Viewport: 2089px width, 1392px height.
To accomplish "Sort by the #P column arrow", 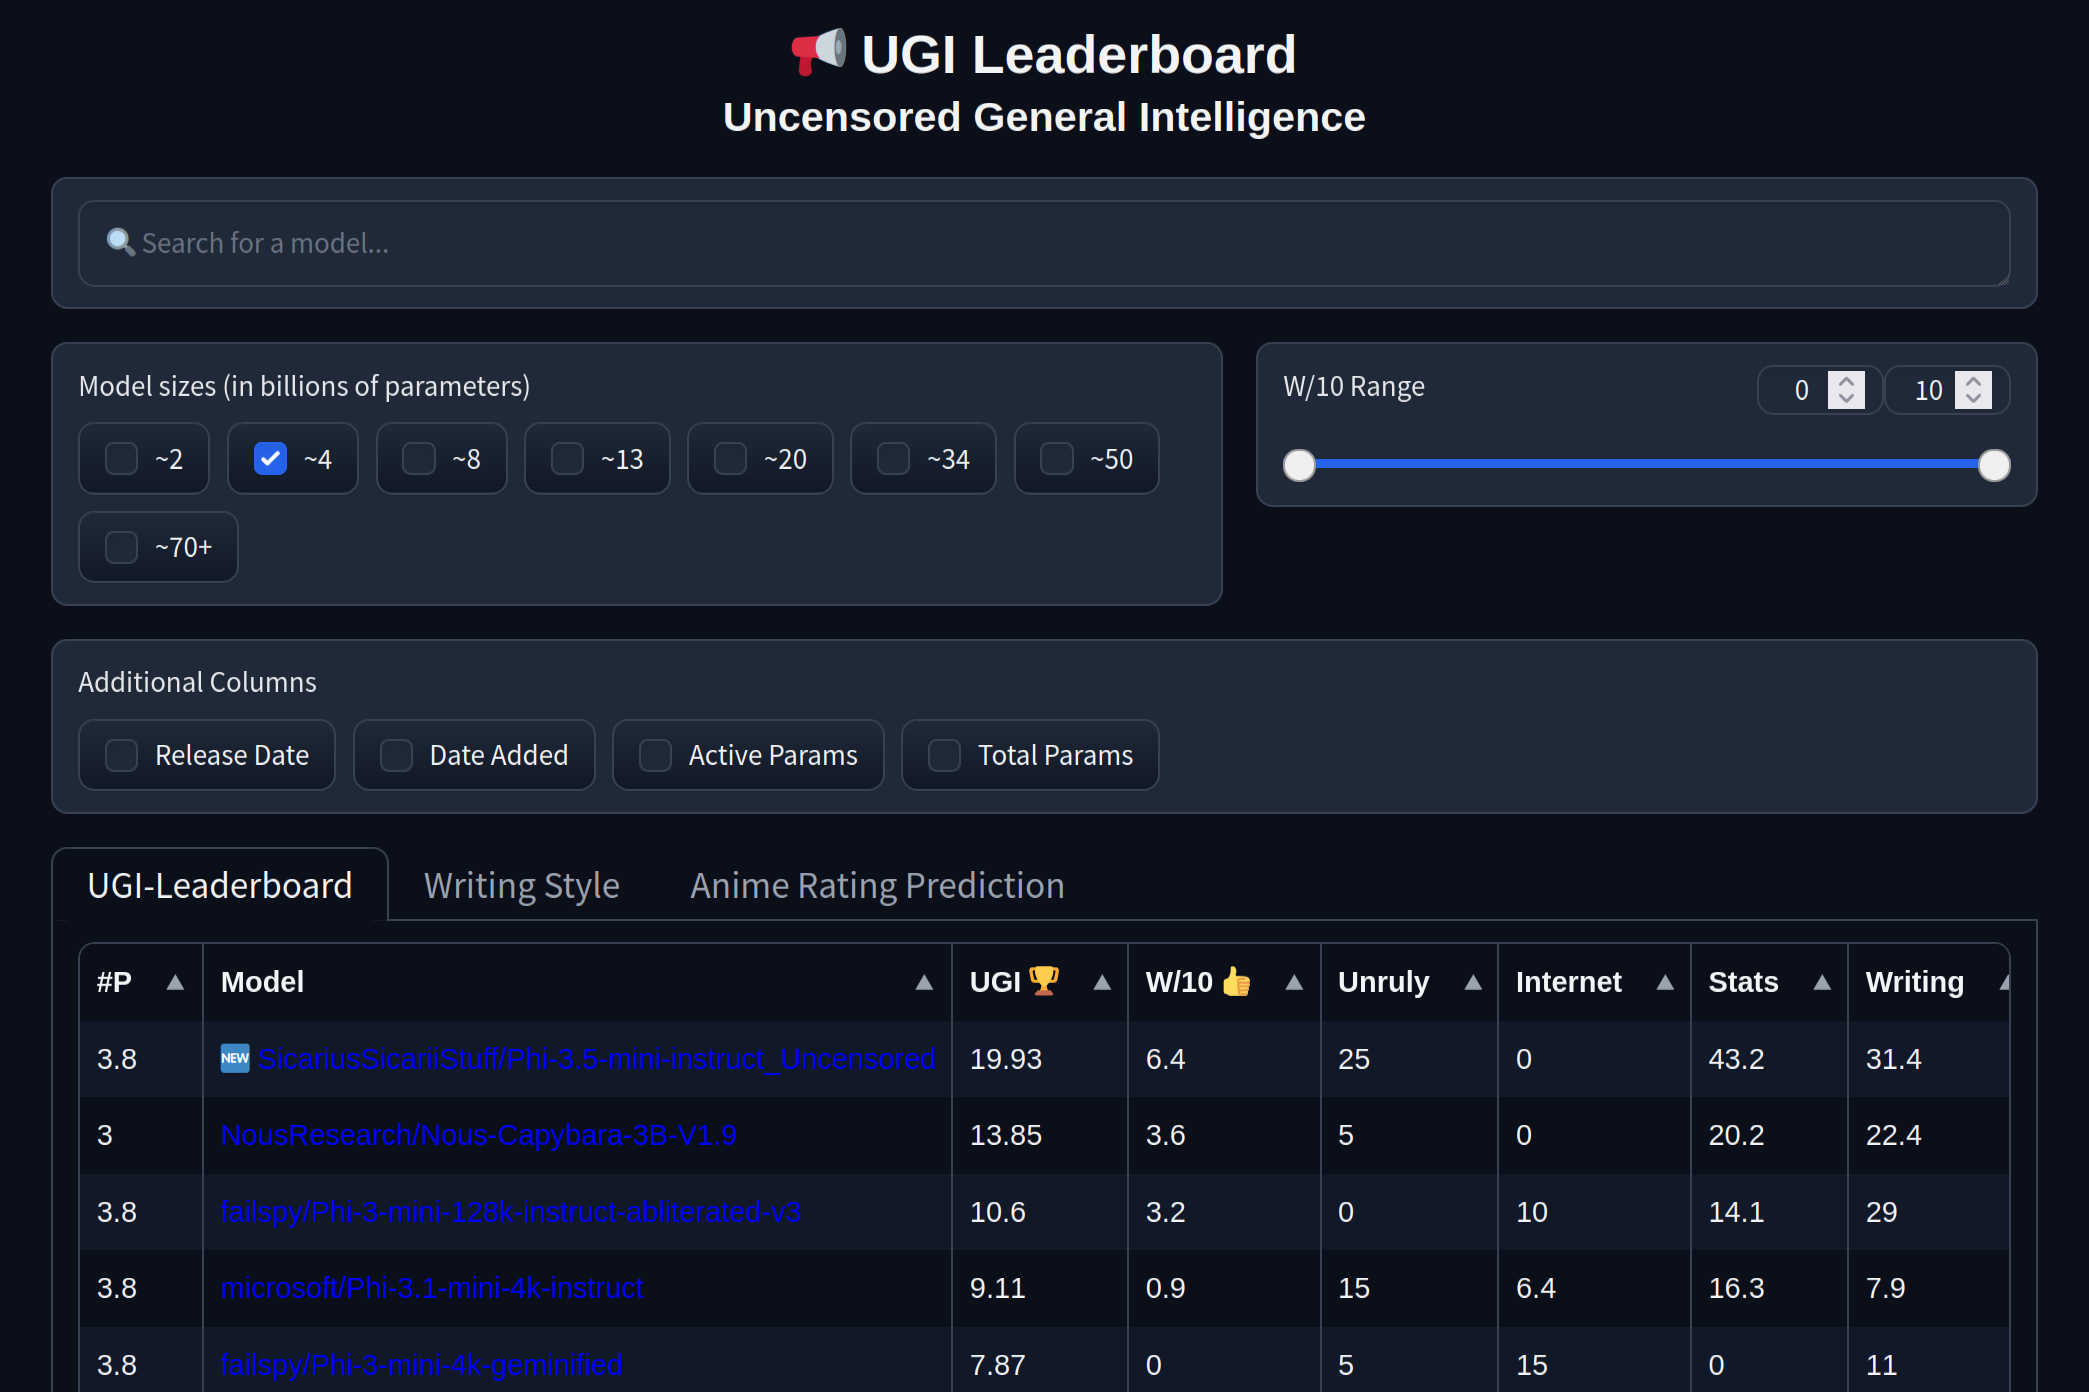I will tap(176, 982).
